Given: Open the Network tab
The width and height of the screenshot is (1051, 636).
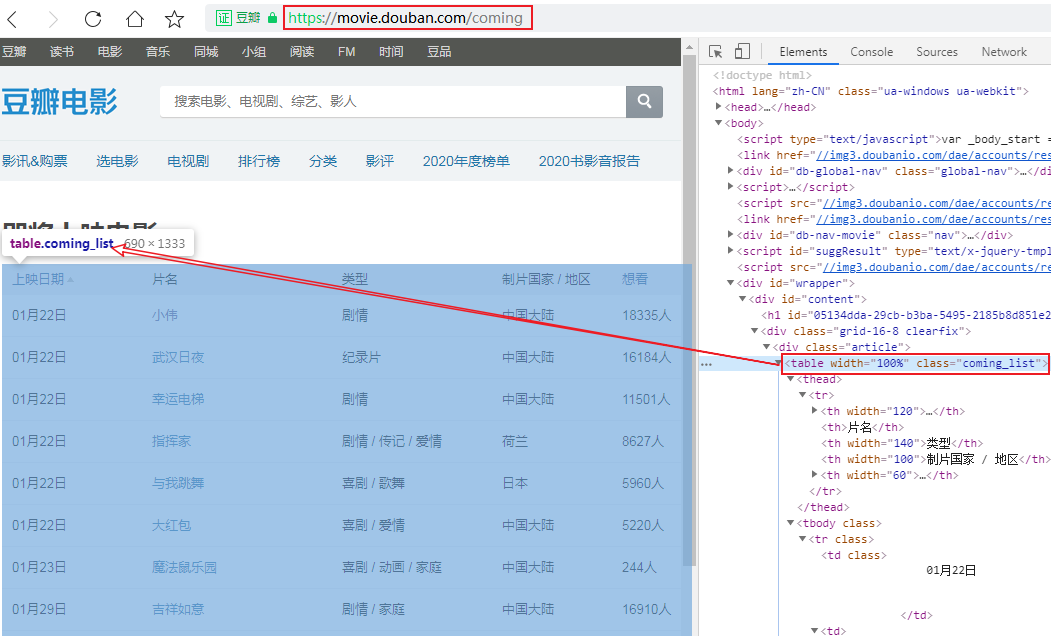Looking at the screenshot, I should click(1003, 52).
